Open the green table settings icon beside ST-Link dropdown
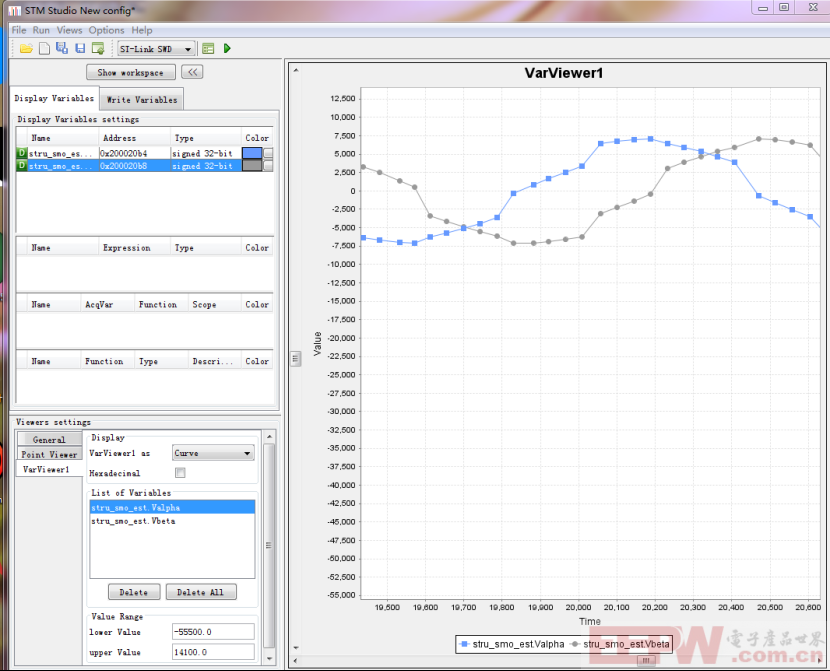Screen dimensions: 830x671 208,49
